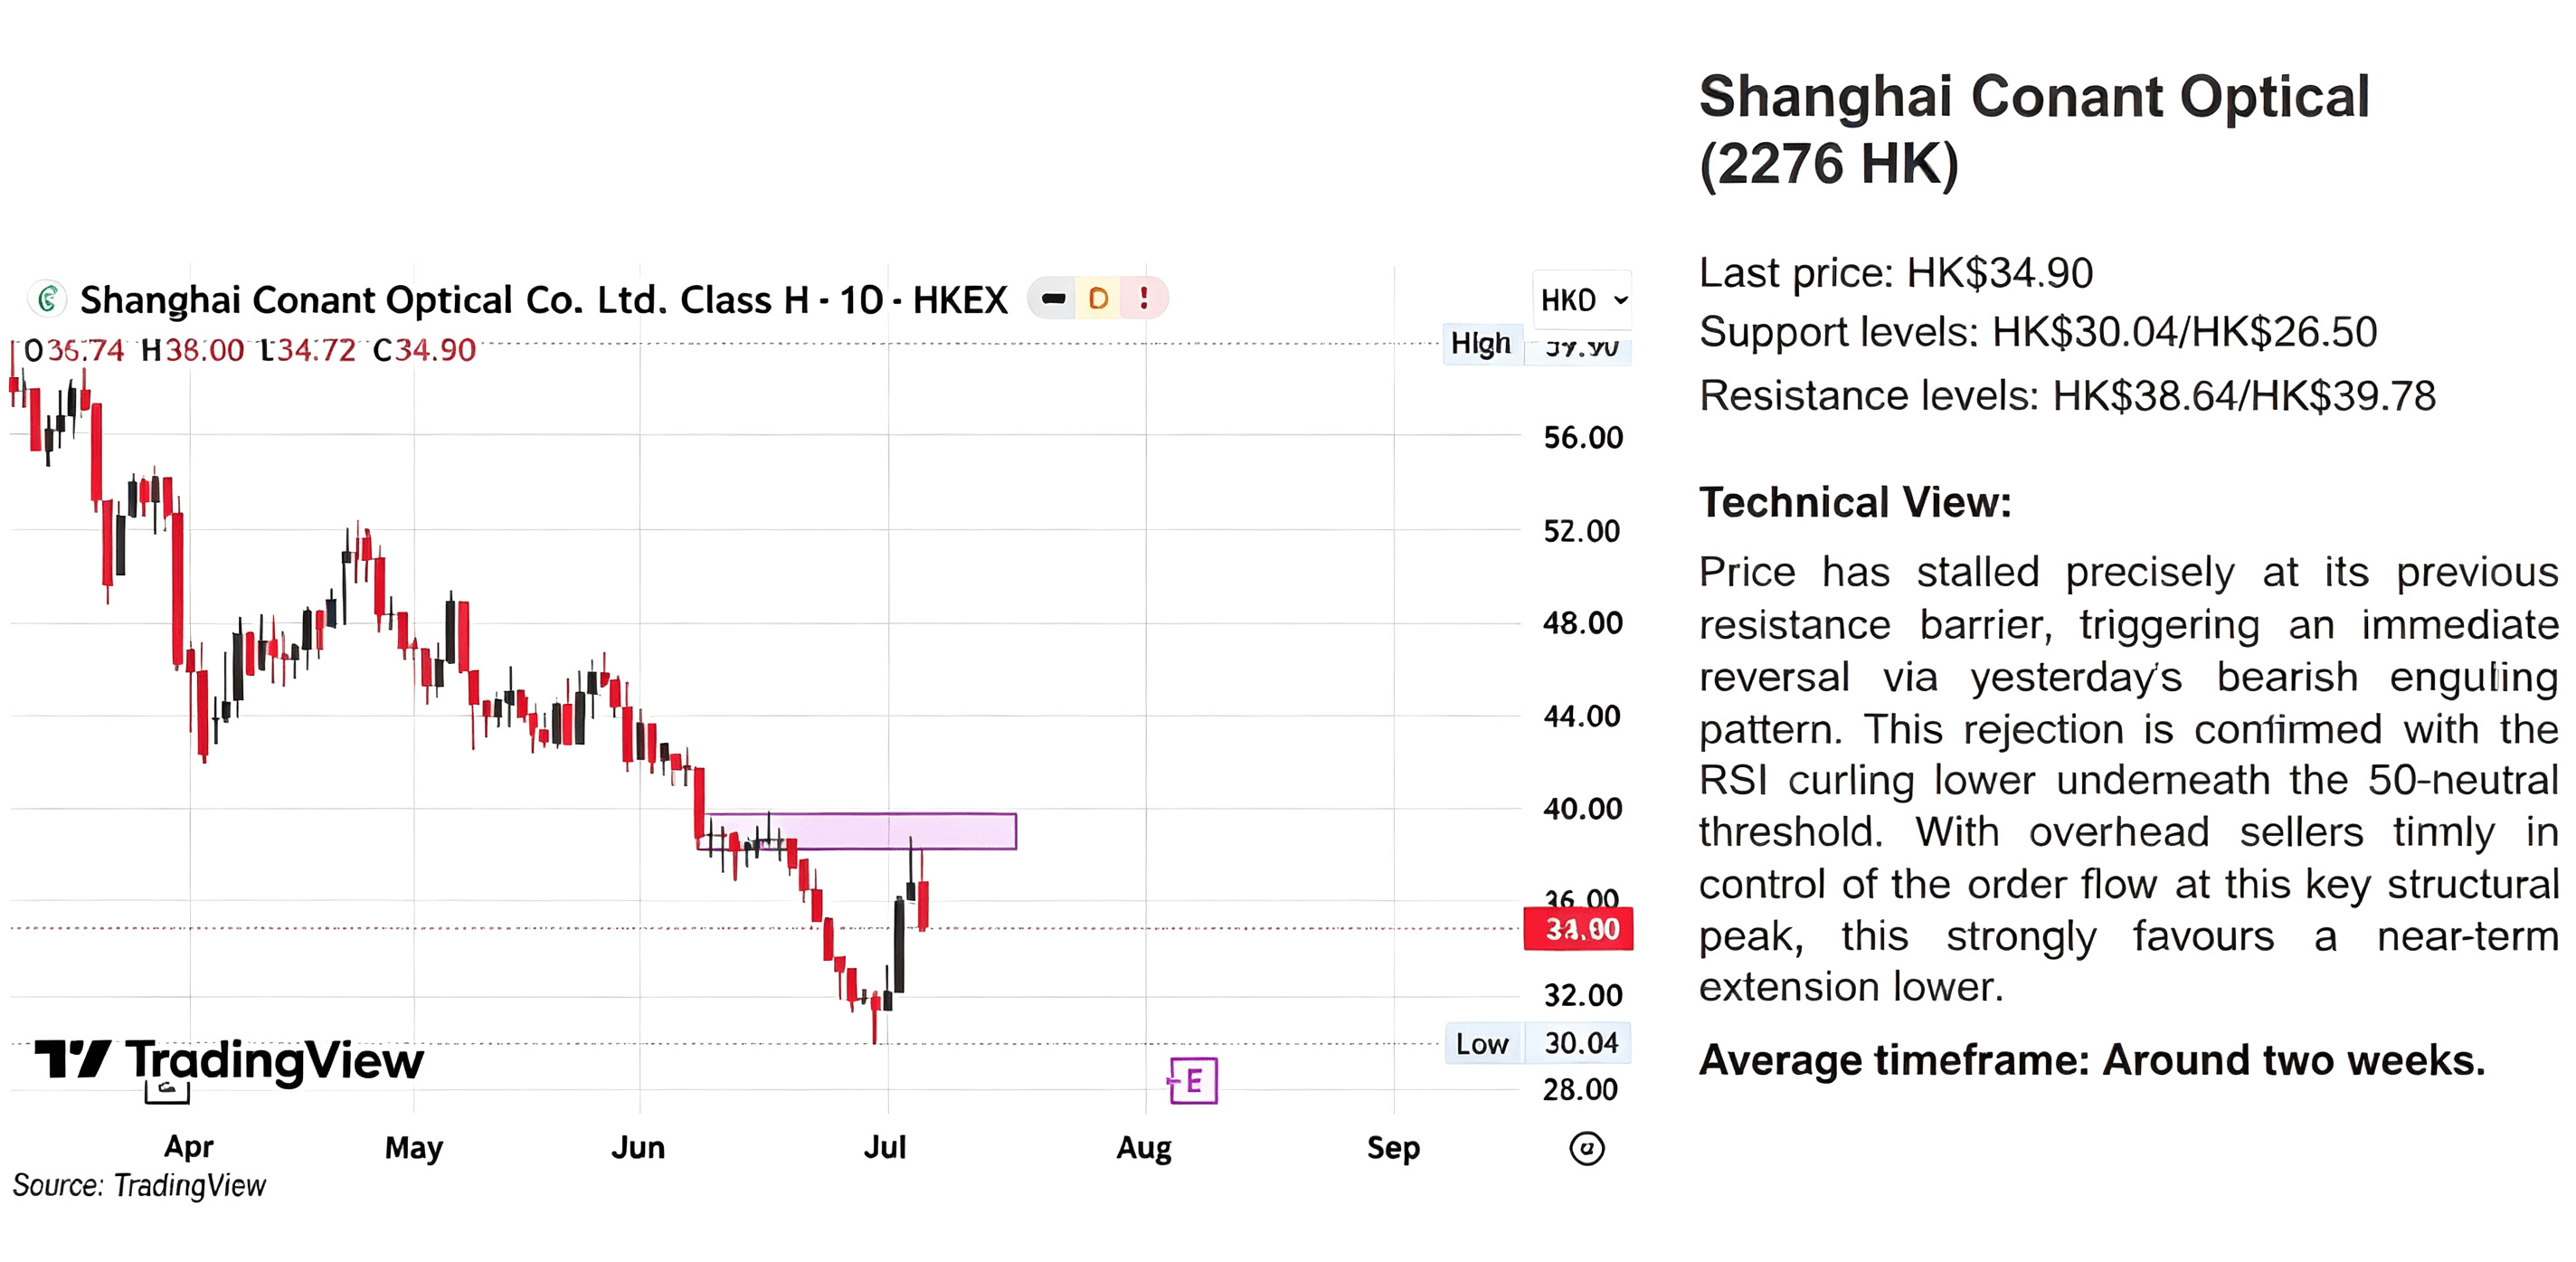This screenshot has height=1262, width=2576.
Task: Click the Source: TradingView caption text
Action: coord(139,1186)
